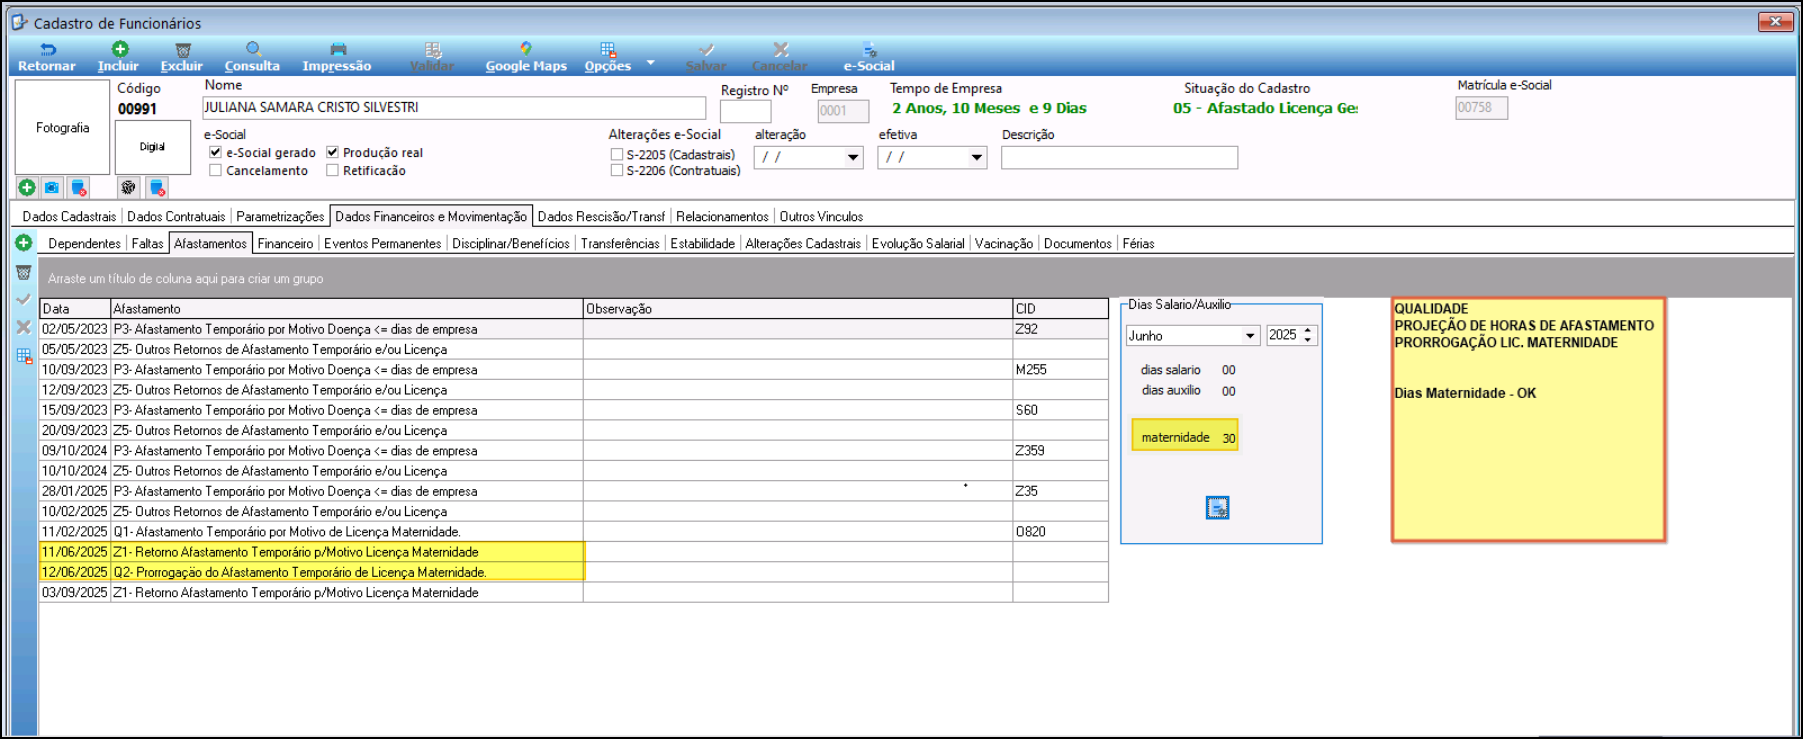The height and width of the screenshot is (739, 1803).
Task: Check the S-2205 (Cadastrais) box
Action: point(617,154)
